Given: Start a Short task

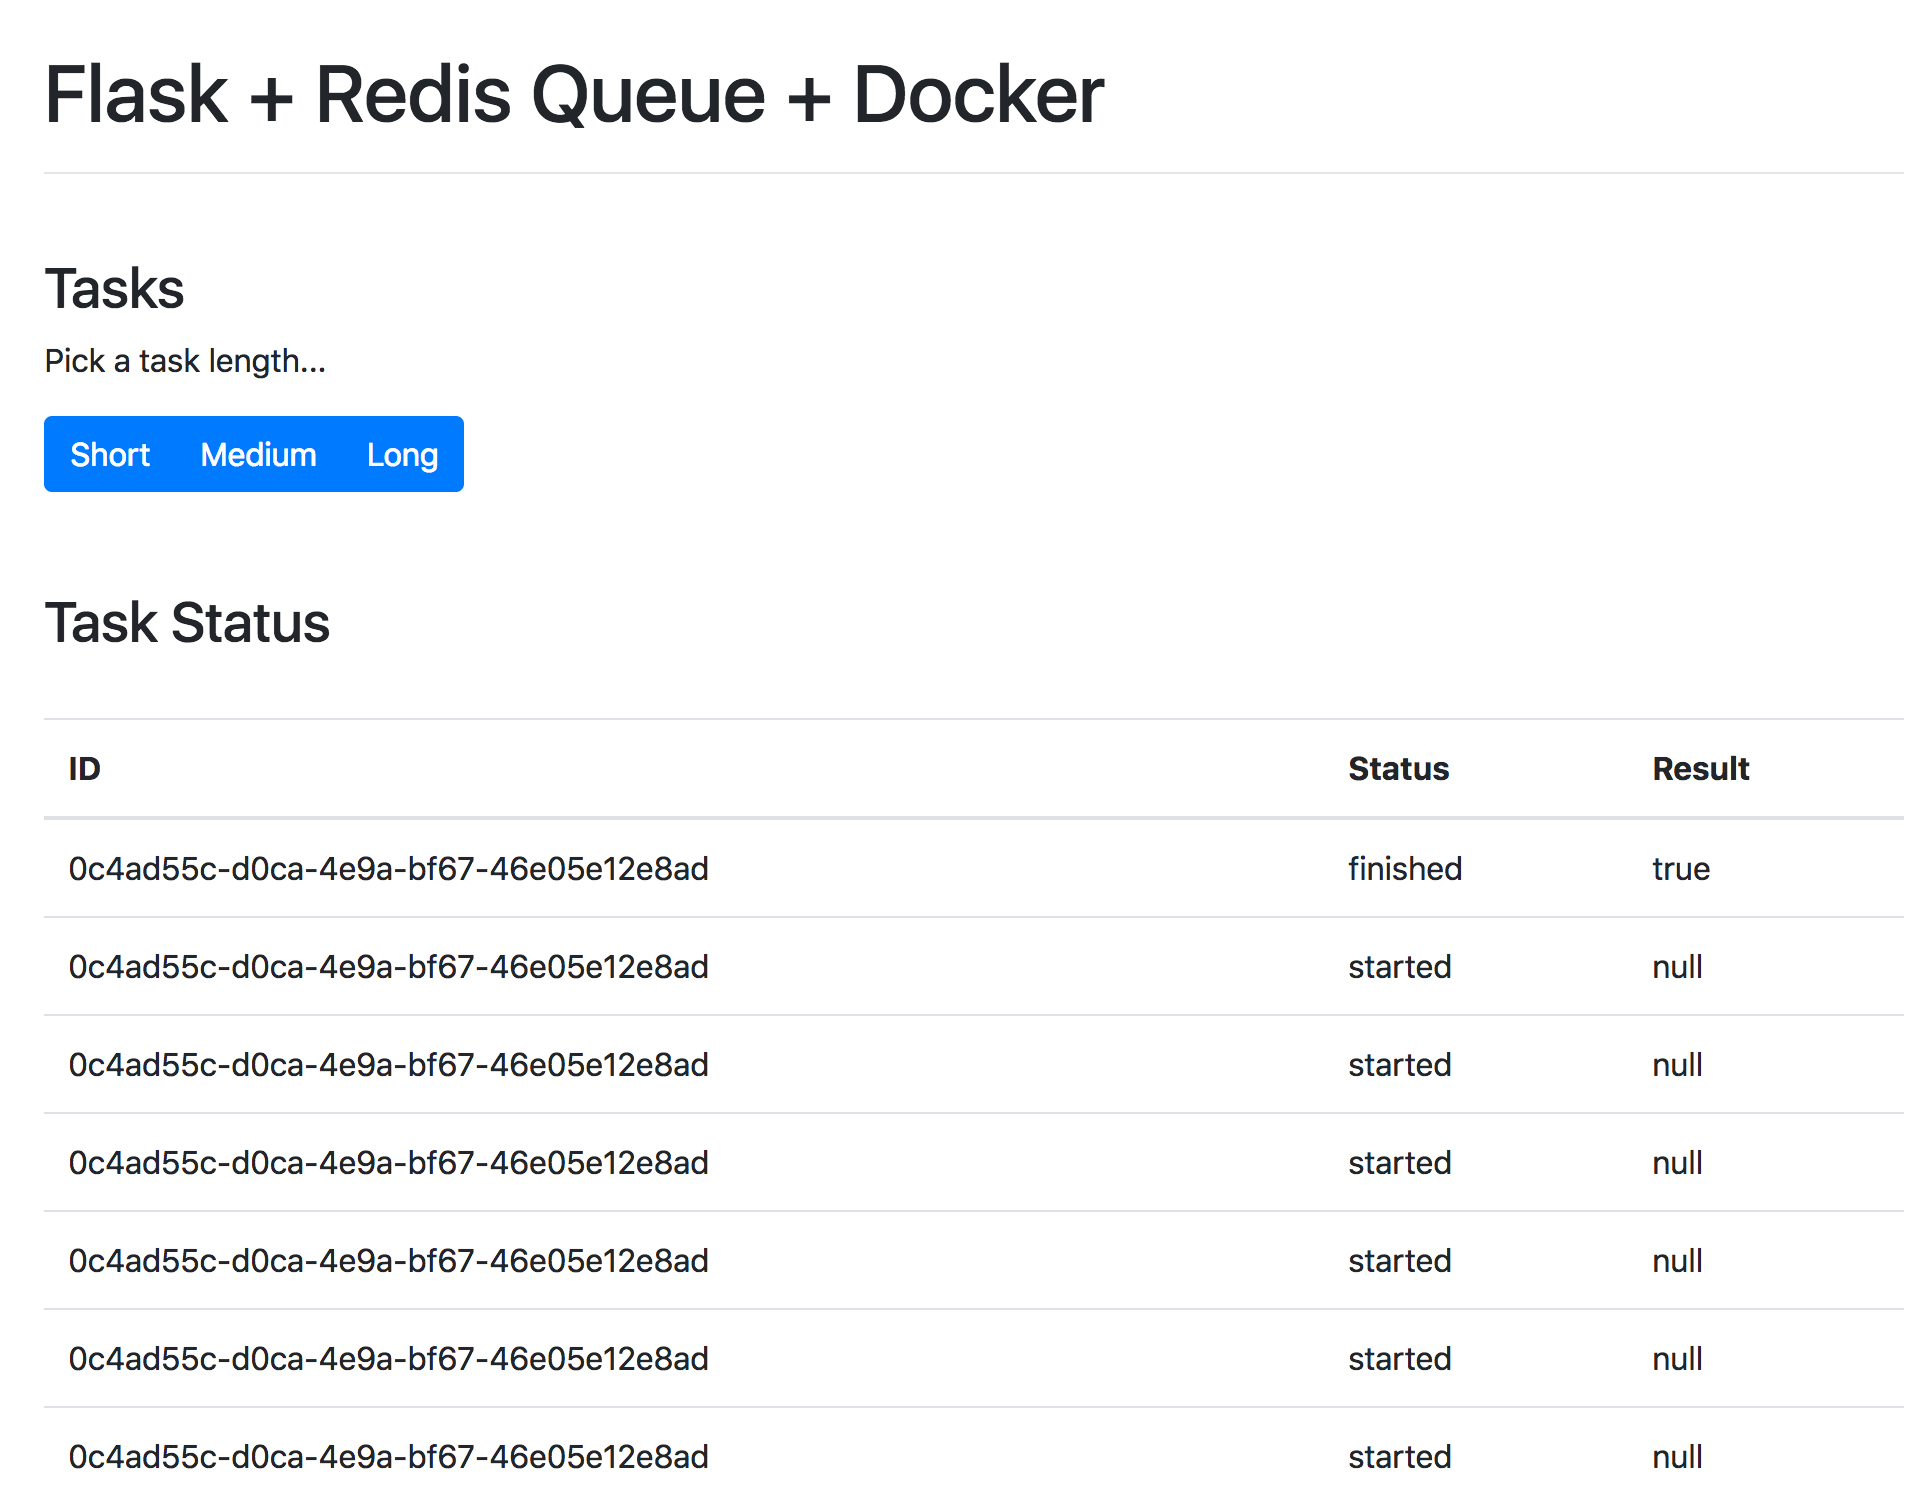Looking at the screenshot, I should pyautogui.click(x=110, y=455).
